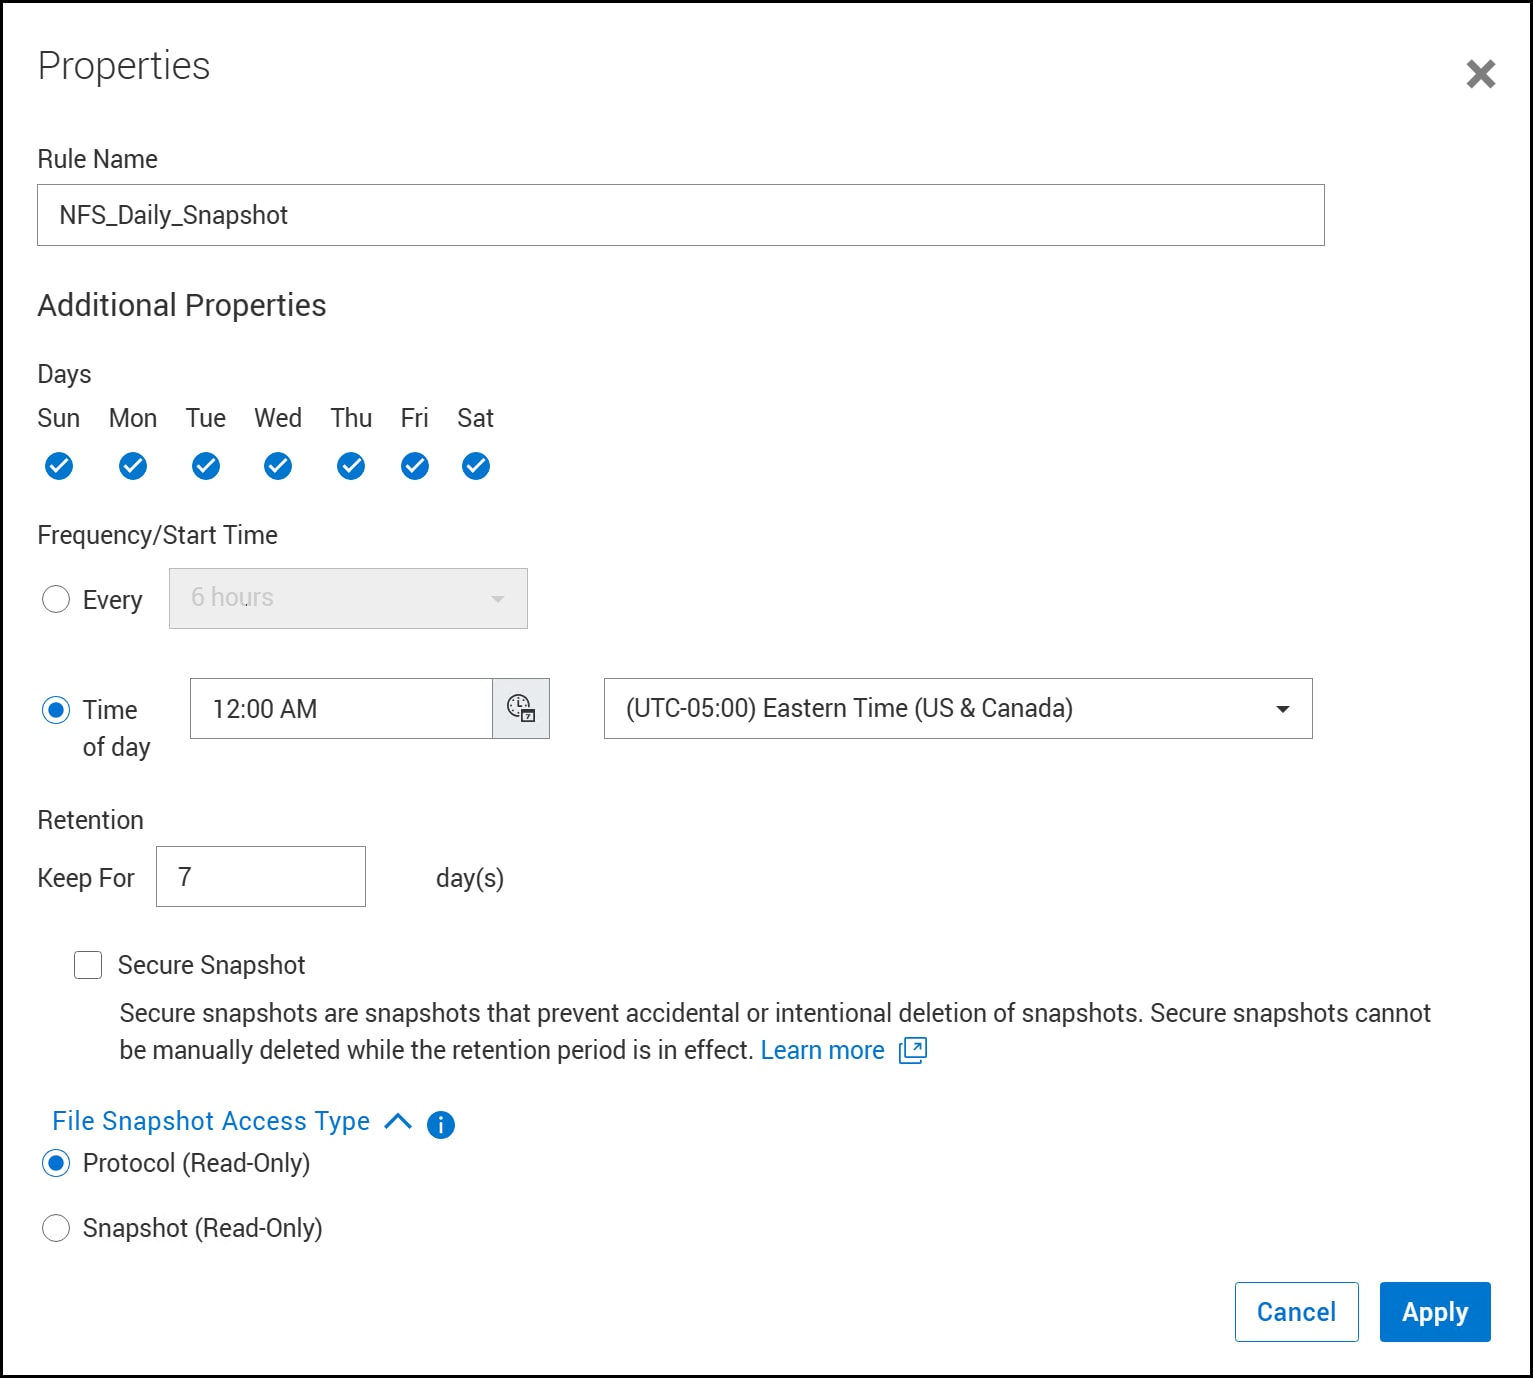Open the time picker clock icon
This screenshot has height=1378, width=1533.
(x=521, y=709)
